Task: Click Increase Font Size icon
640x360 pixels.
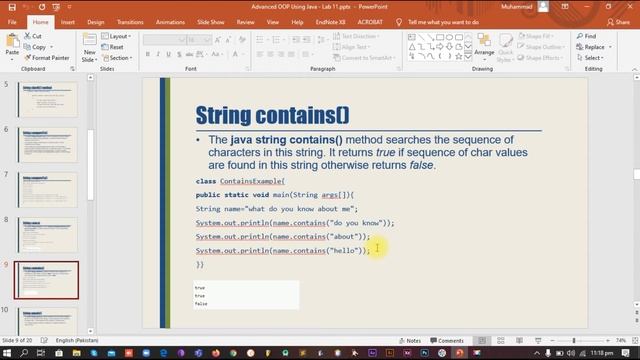Action: pos(218,40)
